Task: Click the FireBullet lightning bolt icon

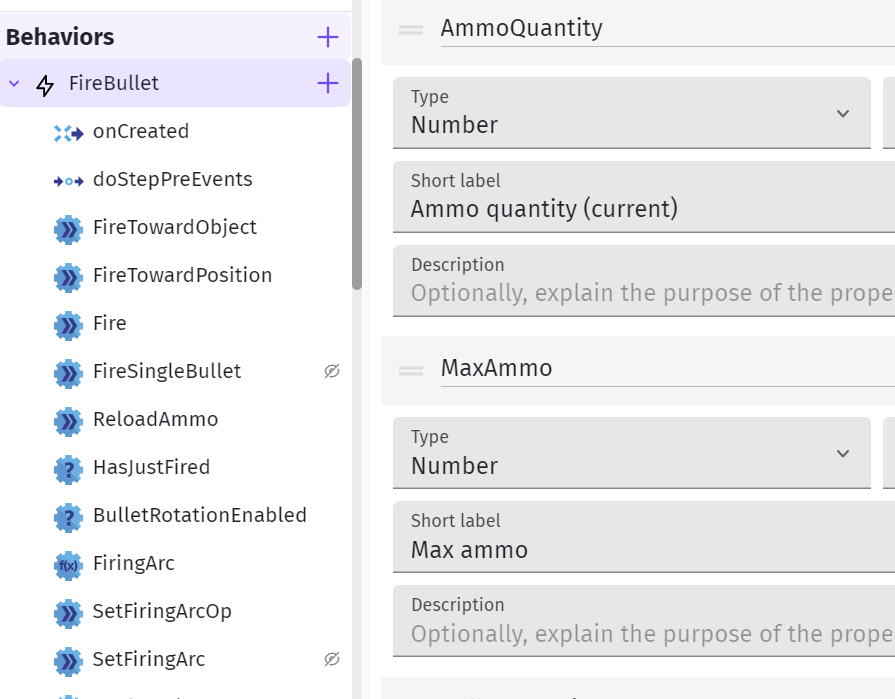Action: tap(45, 85)
